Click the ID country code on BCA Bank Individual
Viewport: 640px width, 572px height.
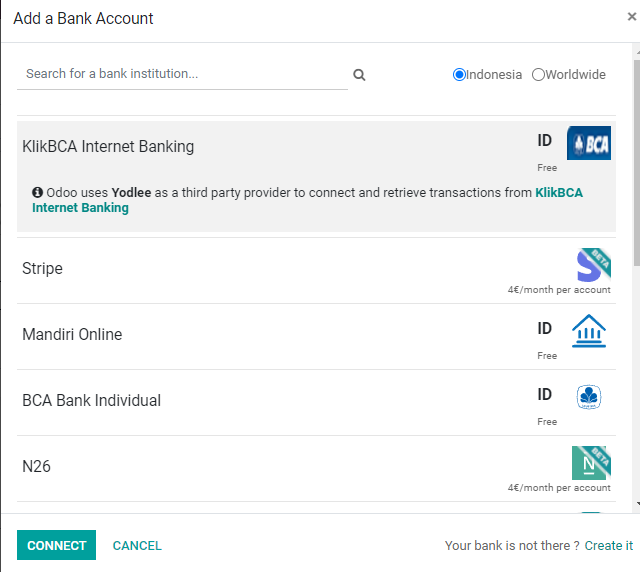tap(544, 395)
